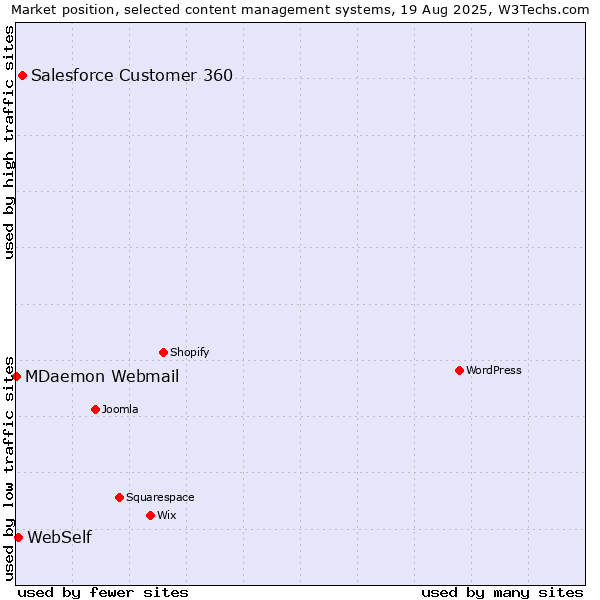Click the MDaemon Webmail red data point

coord(16,376)
